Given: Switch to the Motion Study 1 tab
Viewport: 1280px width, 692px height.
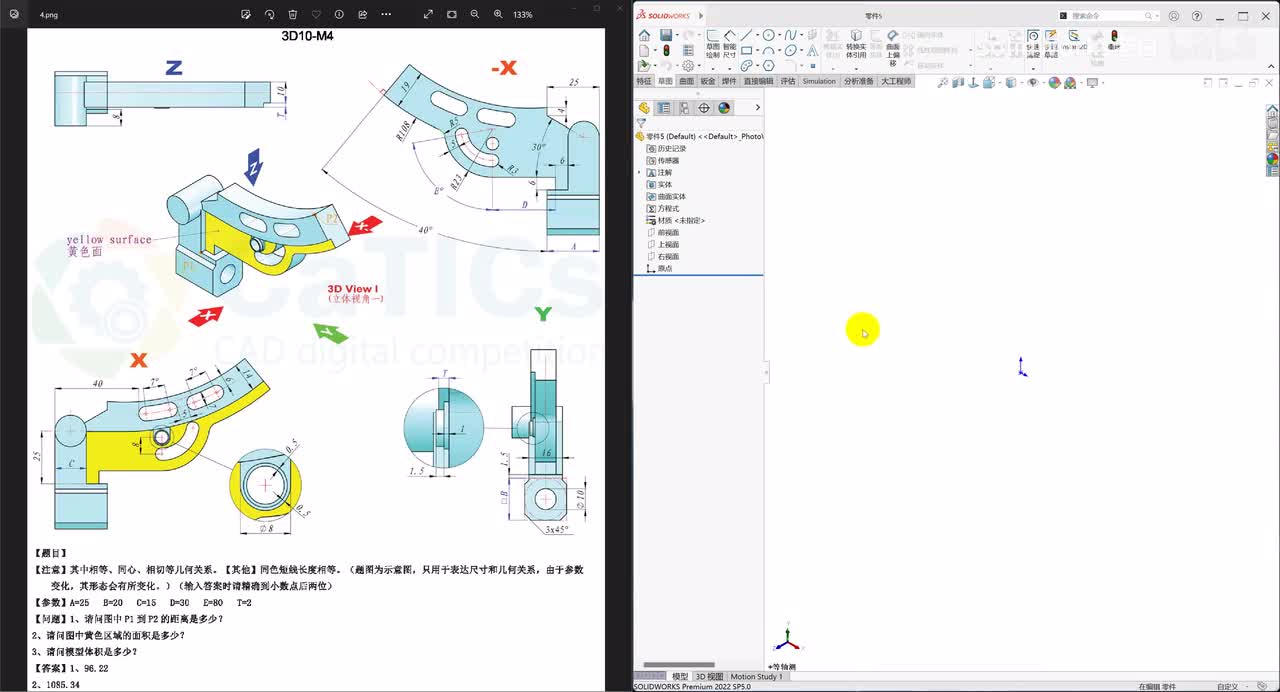Looking at the screenshot, I should coord(757,677).
